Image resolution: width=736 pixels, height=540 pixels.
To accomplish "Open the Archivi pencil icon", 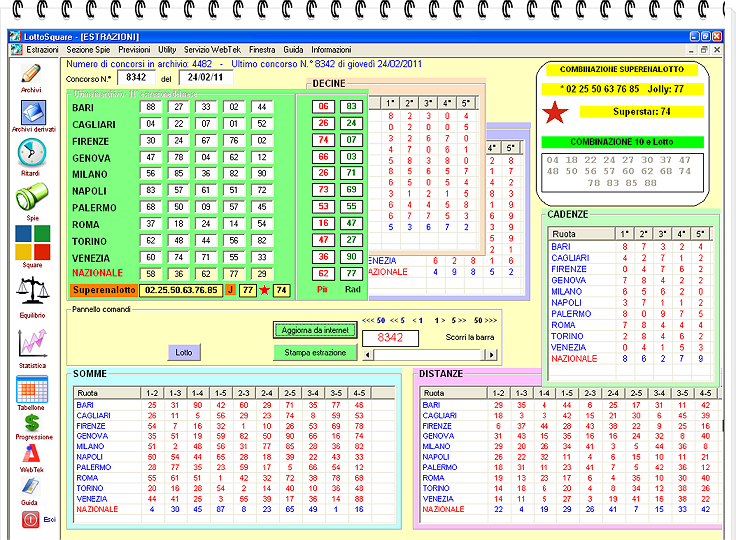I will click(x=31, y=74).
